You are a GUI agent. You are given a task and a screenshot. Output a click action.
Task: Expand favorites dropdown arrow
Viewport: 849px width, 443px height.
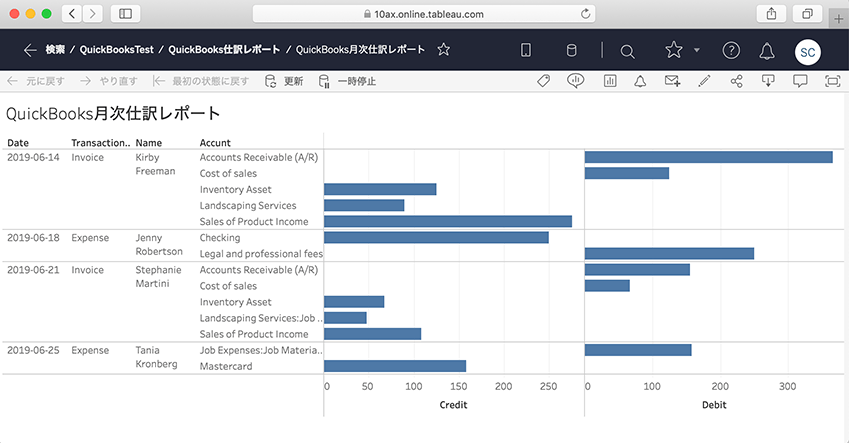[697, 50]
